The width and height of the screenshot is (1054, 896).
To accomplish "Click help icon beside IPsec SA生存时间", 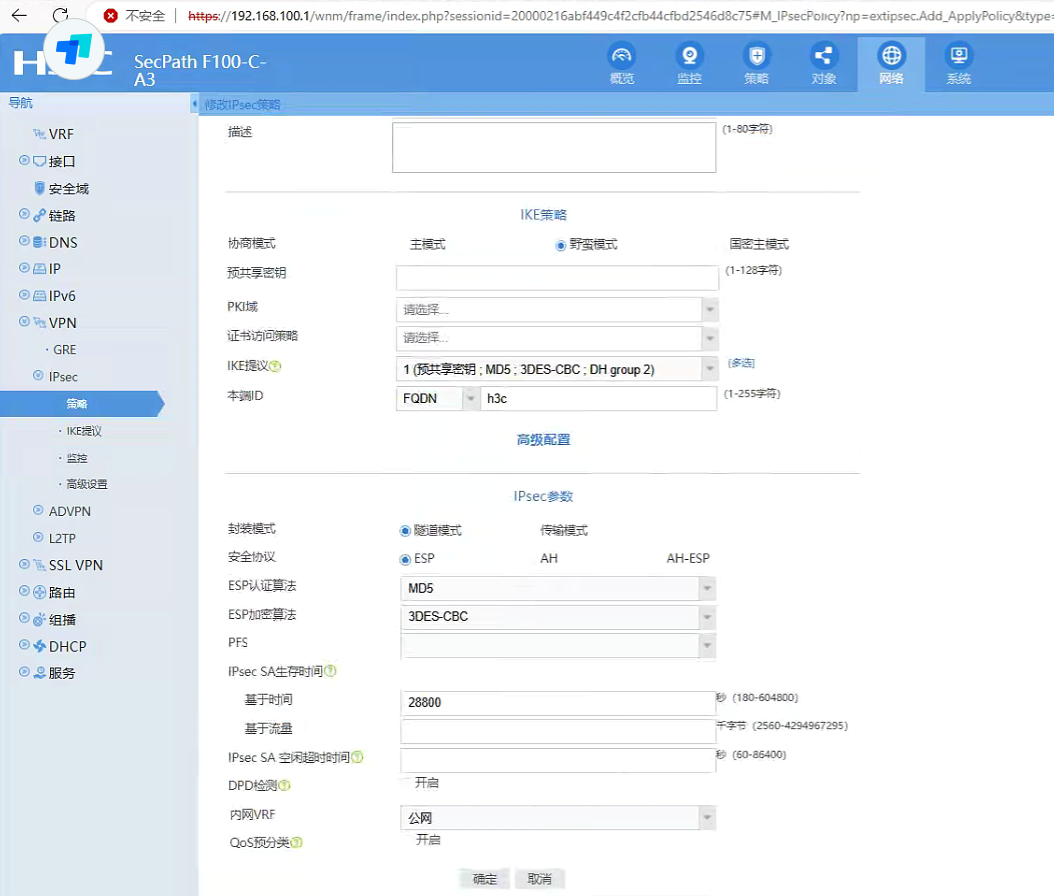I will coord(330,672).
